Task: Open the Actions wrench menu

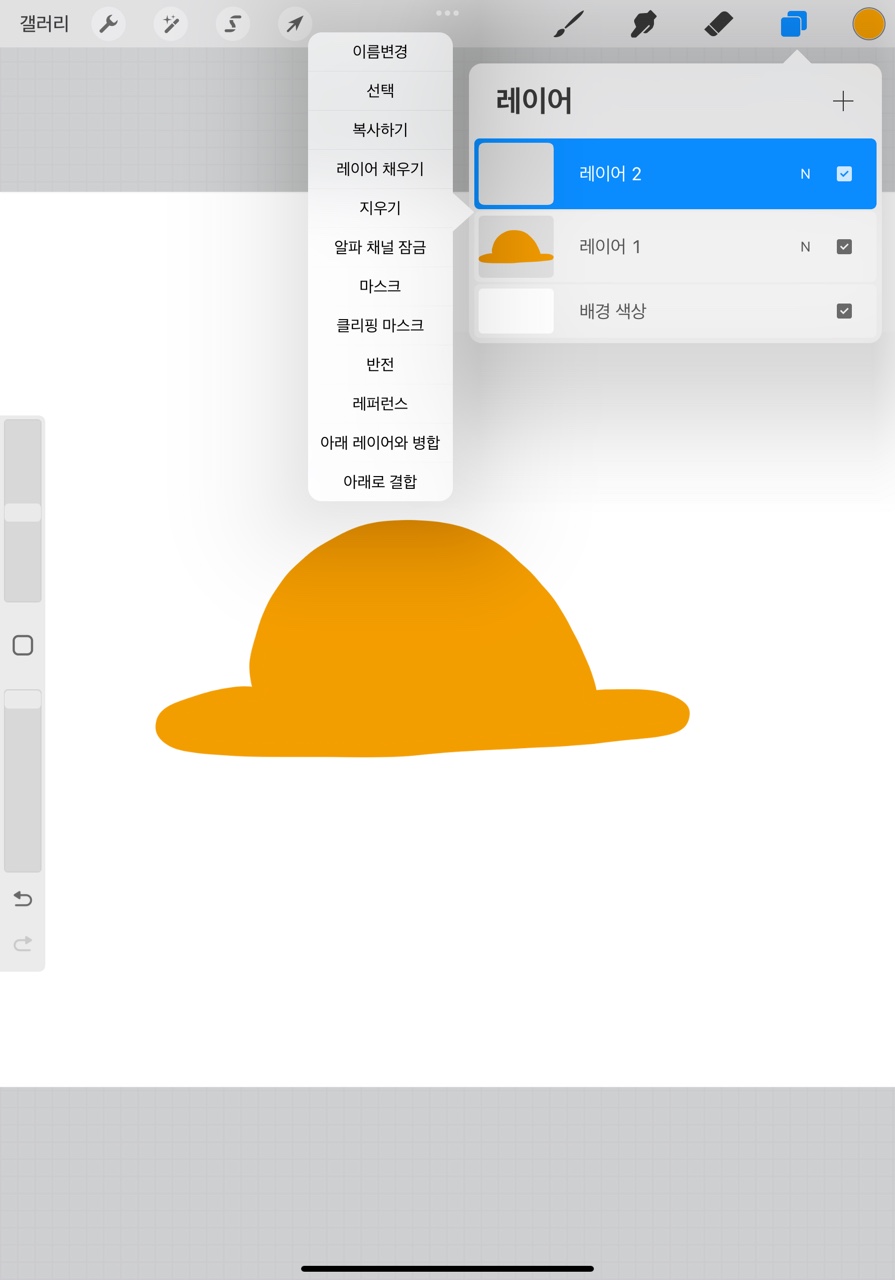Action: click(x=108, y=24)
